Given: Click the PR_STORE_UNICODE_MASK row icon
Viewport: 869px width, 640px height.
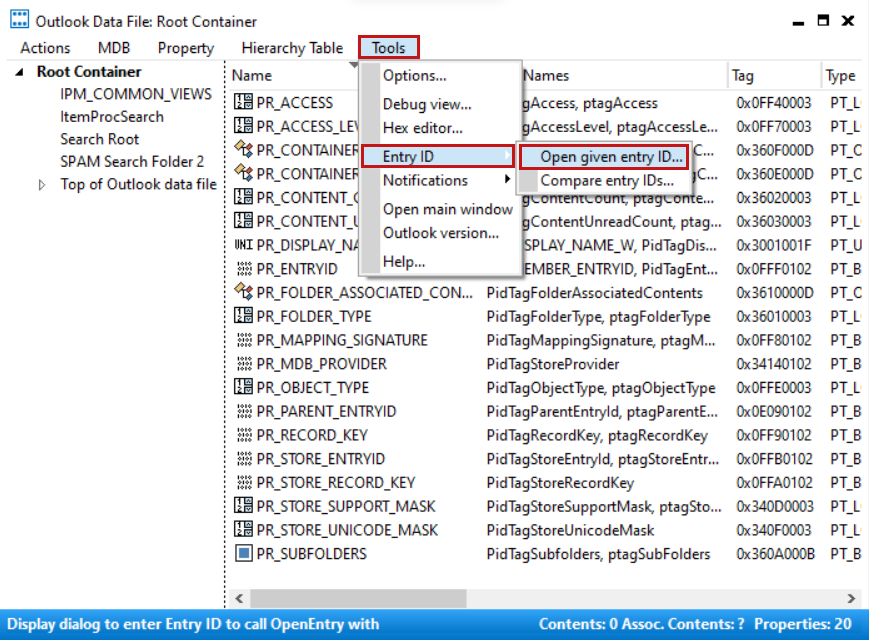Looking at the screenshot, I should 243,530.
